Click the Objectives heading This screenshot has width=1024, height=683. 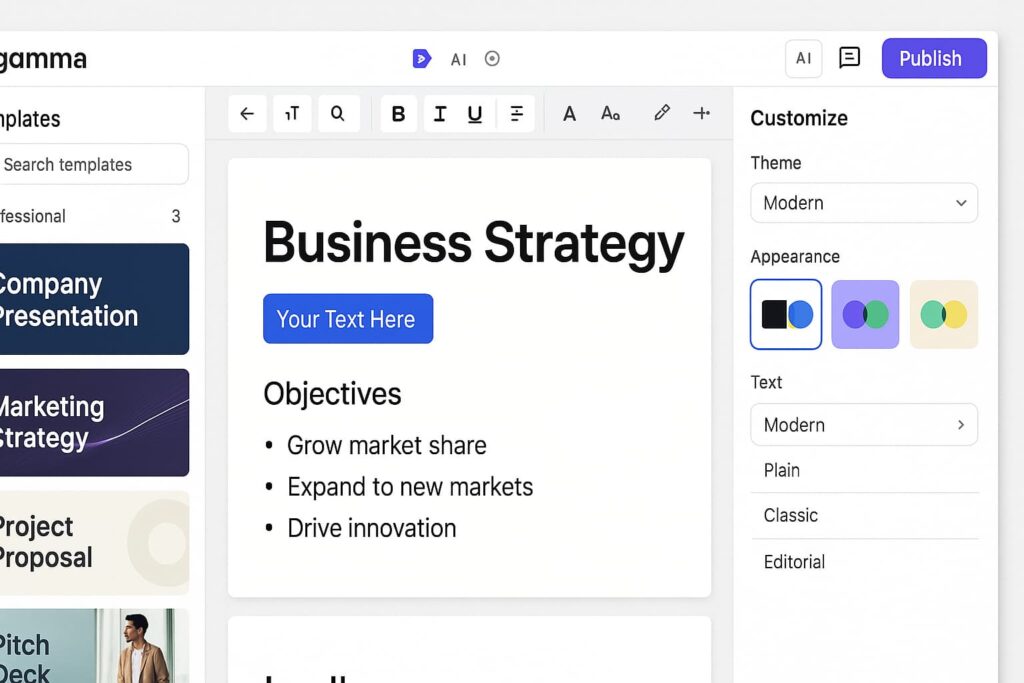point(332,394)
